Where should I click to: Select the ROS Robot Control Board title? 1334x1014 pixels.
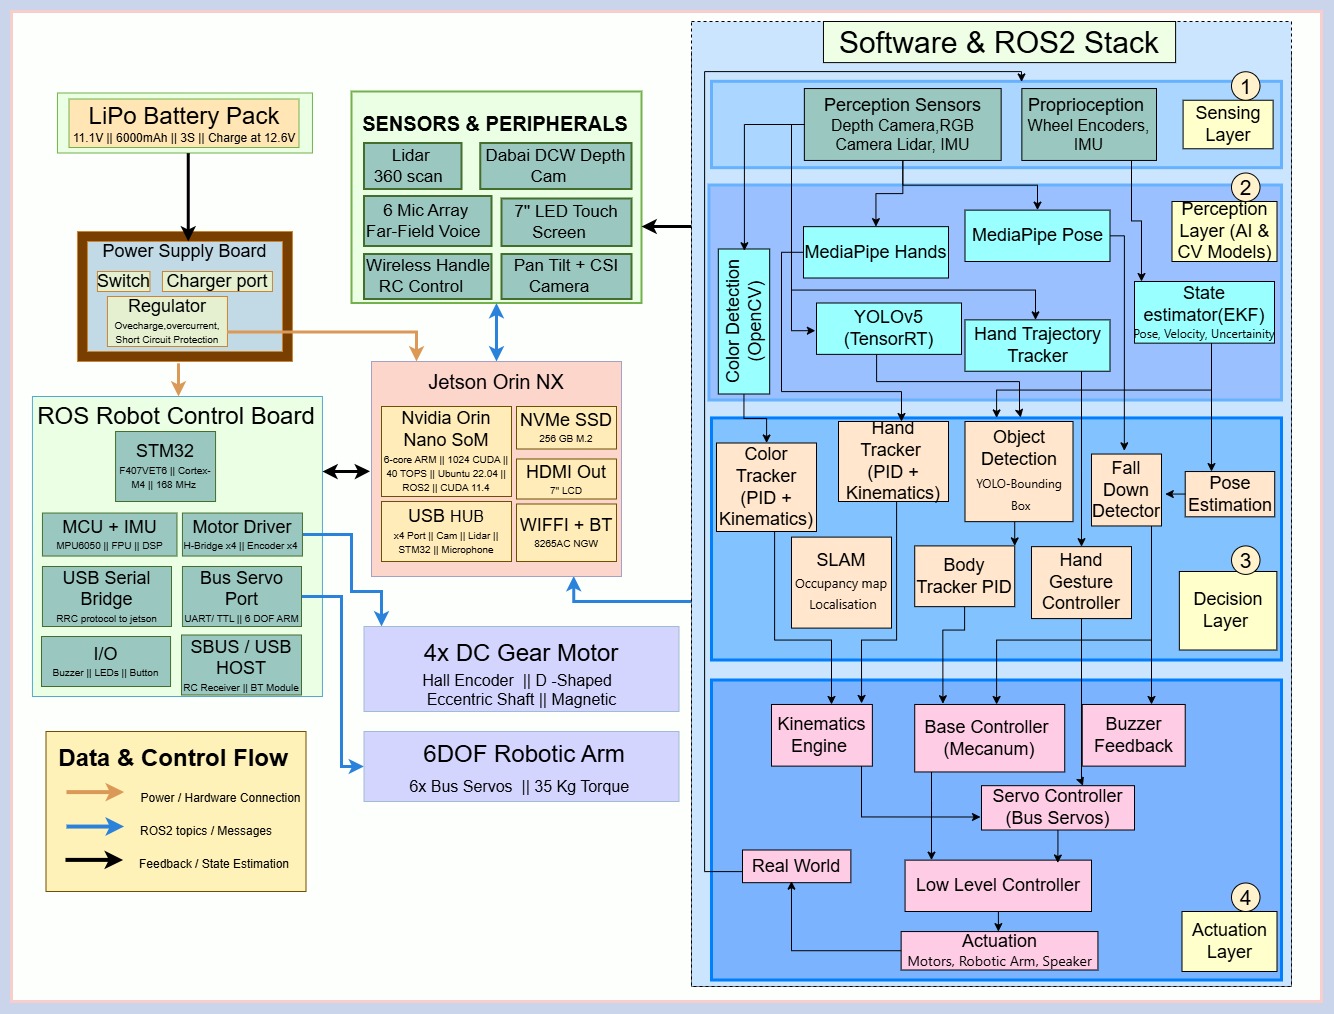click(176, 416)
